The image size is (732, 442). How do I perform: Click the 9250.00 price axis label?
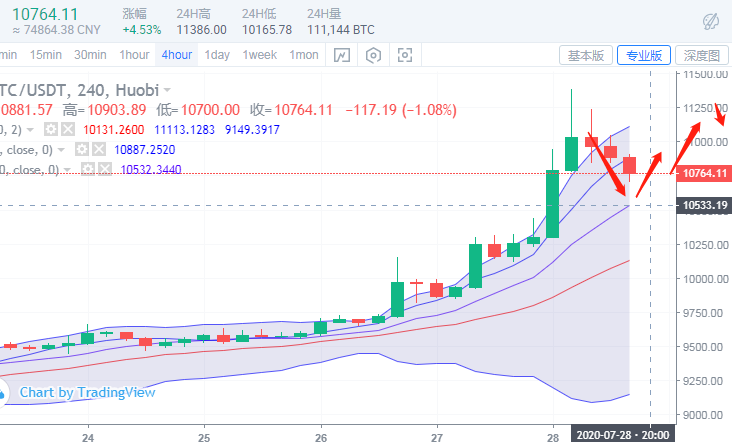click(x=703, y=381)
